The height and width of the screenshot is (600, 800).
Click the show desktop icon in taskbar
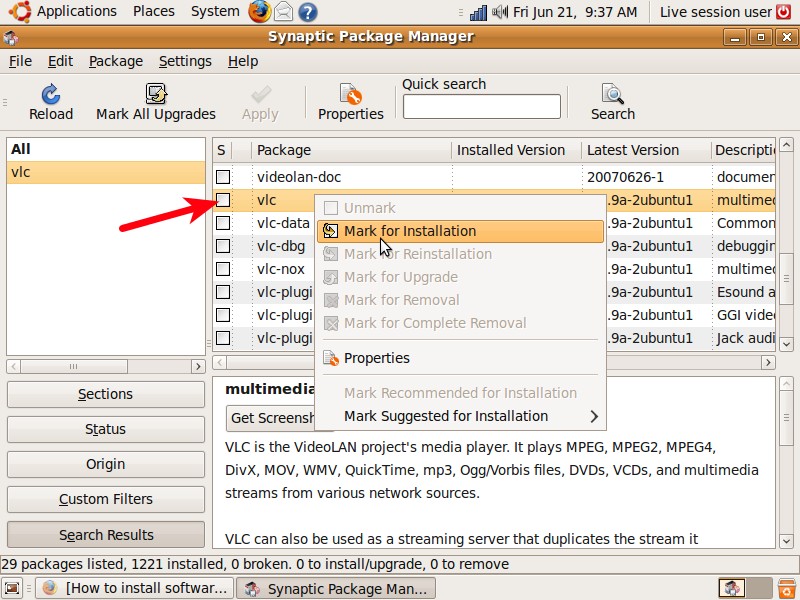click(12, 588)
